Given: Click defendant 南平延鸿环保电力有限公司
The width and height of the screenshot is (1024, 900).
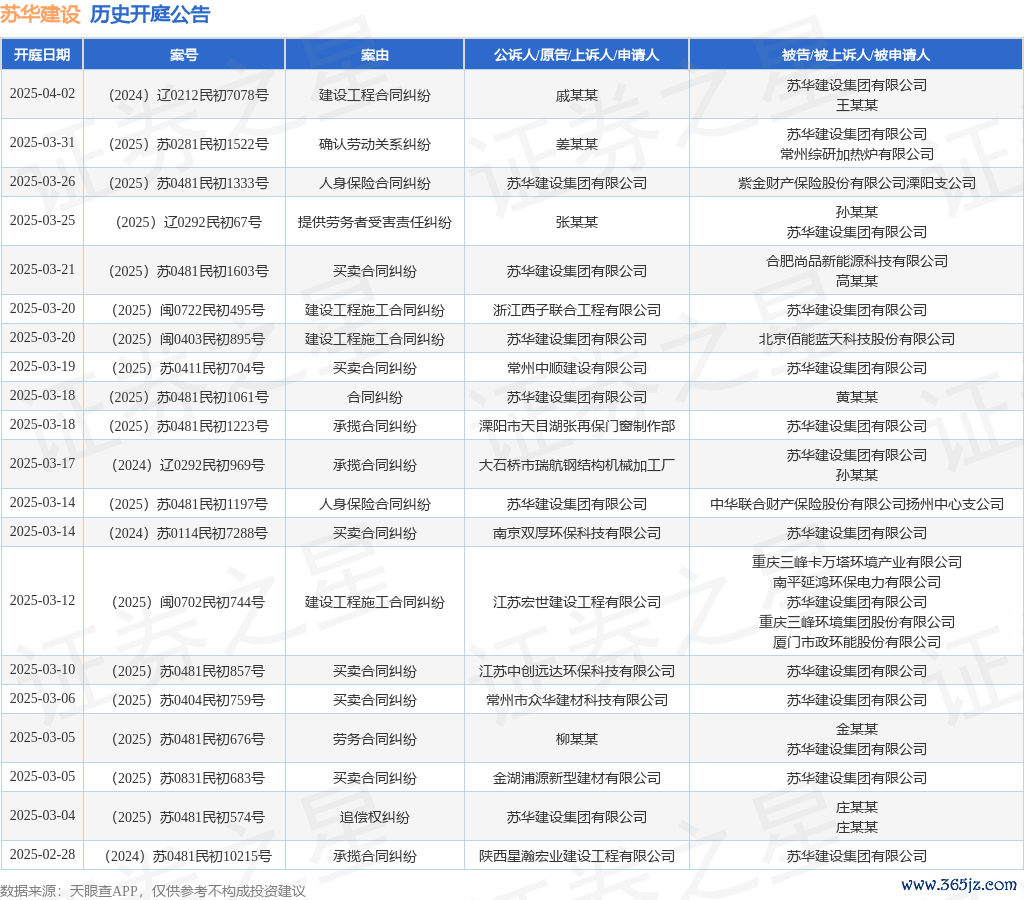Looking at the screenshot, I should point(857,583).
